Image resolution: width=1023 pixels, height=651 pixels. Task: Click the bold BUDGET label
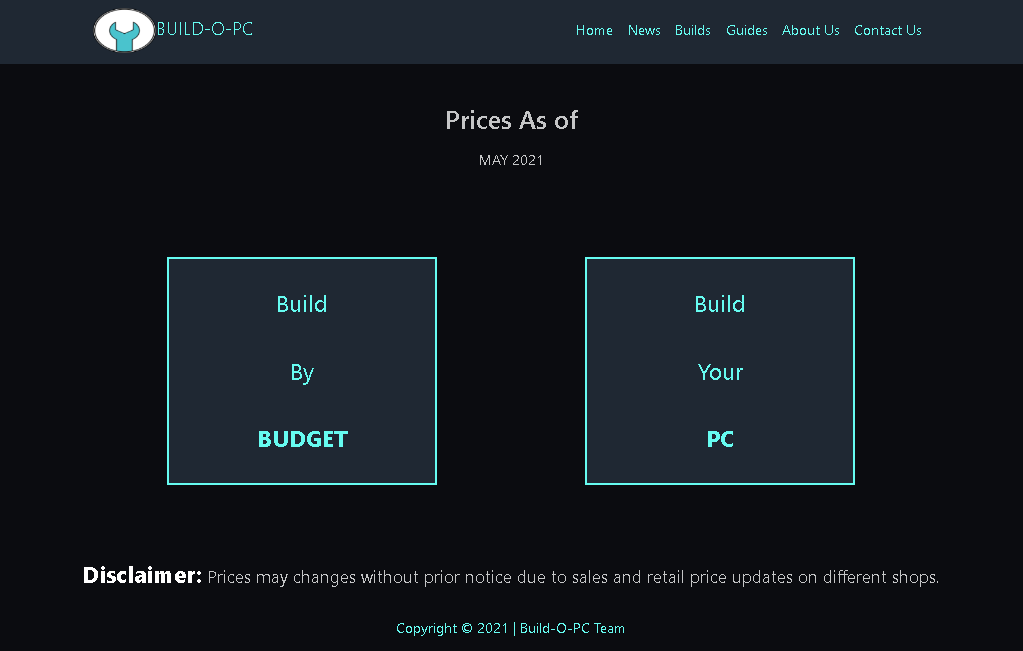tap(302, 439)
